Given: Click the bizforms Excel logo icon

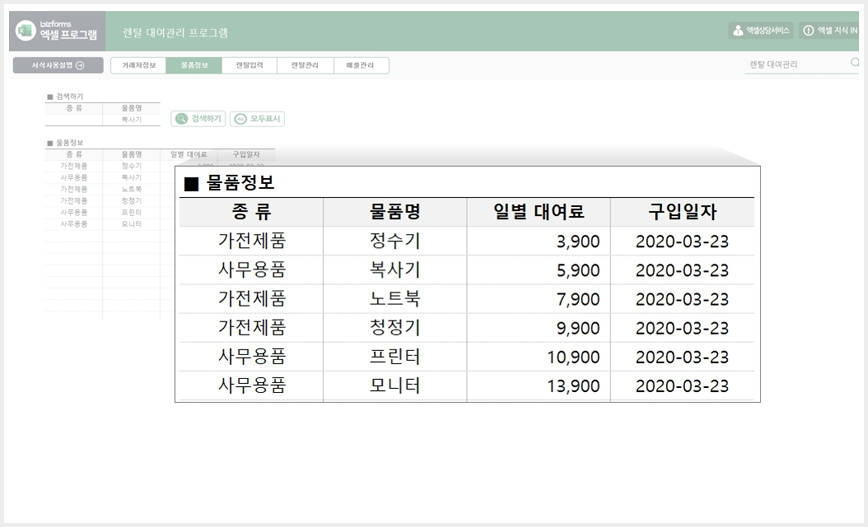Looking at the screenshot, I should click(x=25, y=31).
